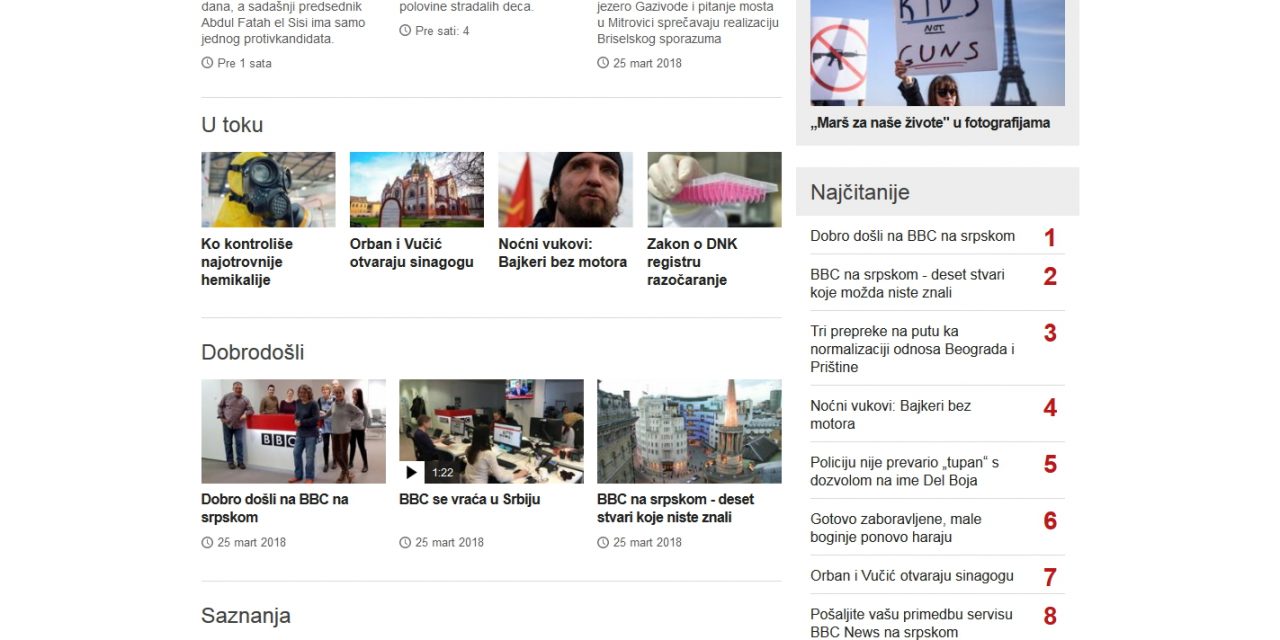
Task: Click the clock icon beside Pre sati: 4
Action: (405, 31)
